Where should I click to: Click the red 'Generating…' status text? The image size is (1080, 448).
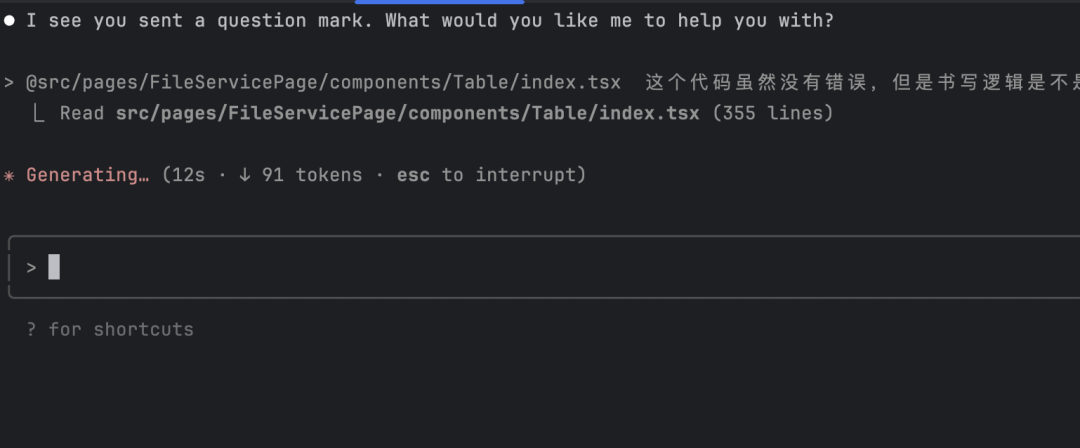pyautogui.click(x=87, y=175)
